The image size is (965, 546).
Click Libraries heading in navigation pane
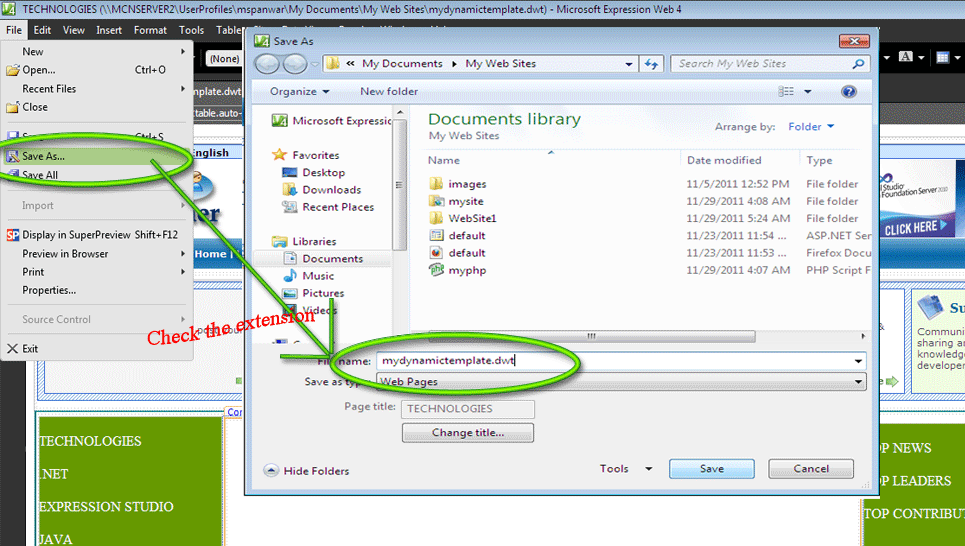click(x=314, y=241)
